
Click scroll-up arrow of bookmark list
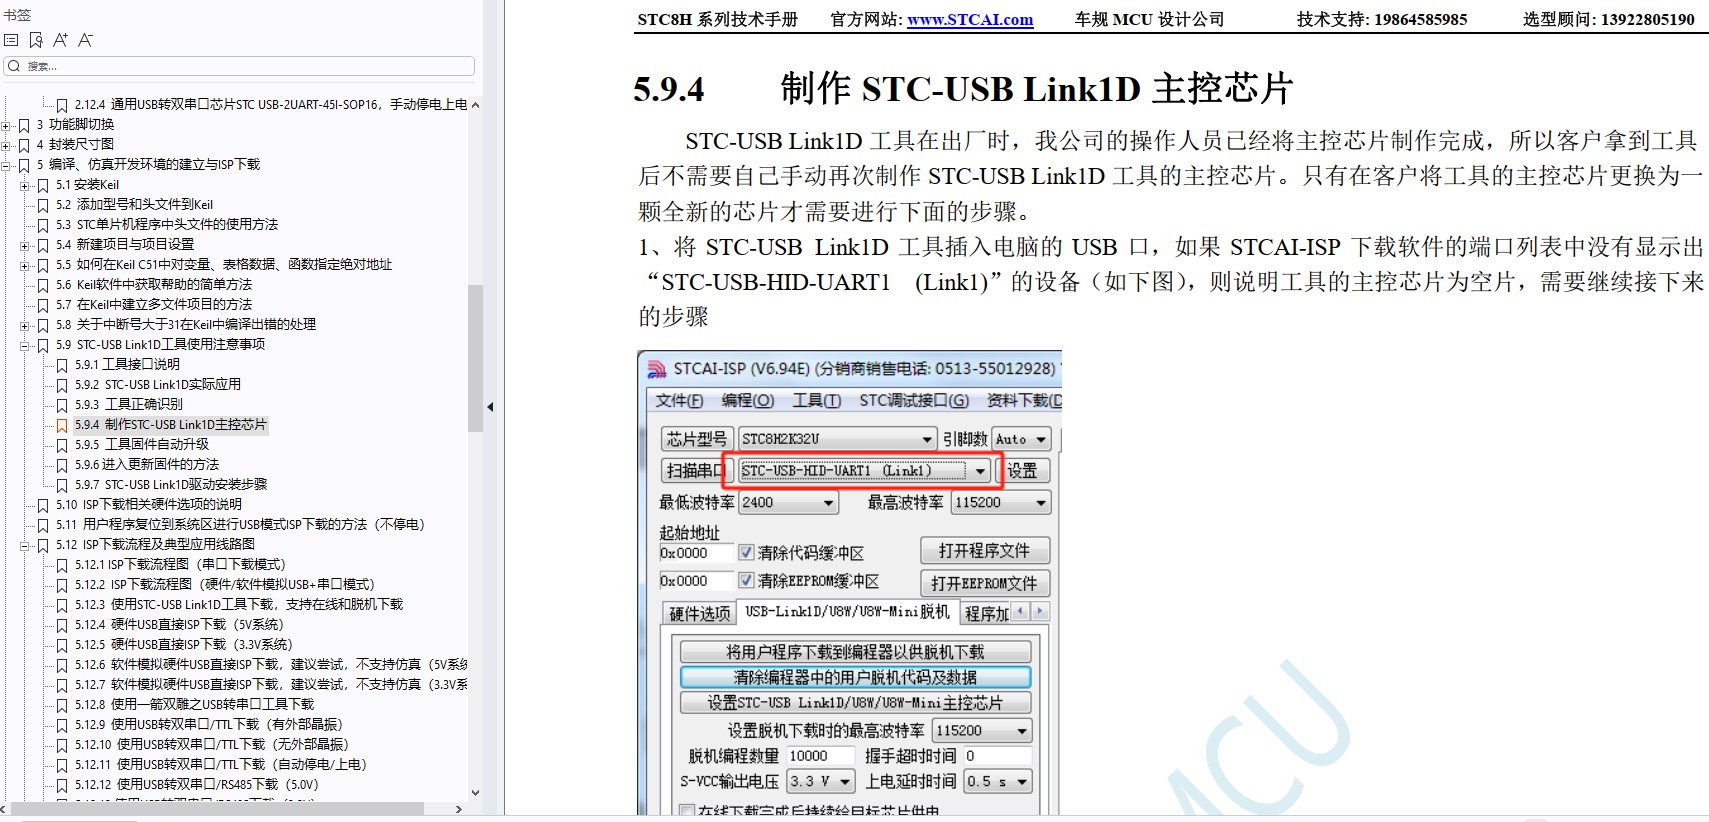pyautogui.click(x=475, y=105)
